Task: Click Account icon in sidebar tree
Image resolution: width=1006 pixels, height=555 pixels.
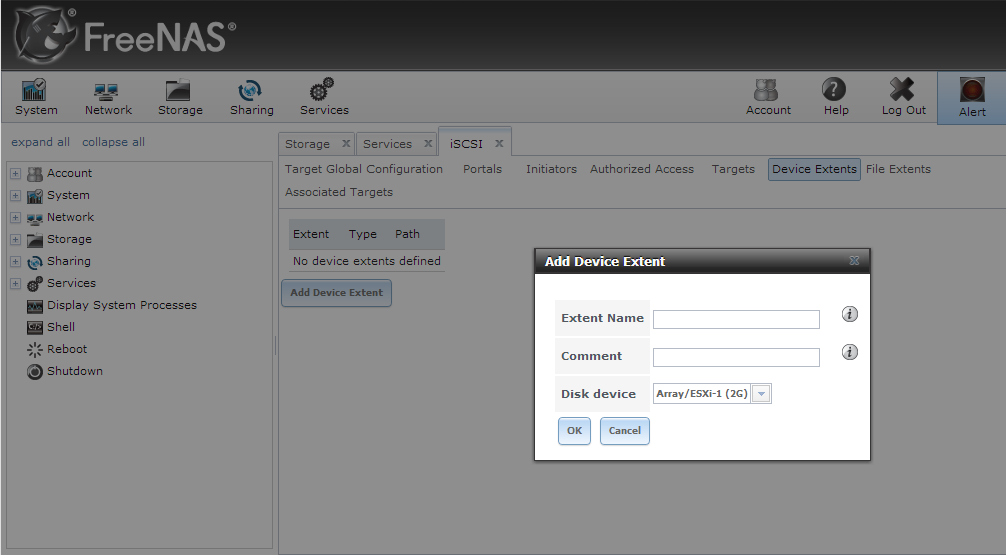Action: [x=35, y=174]
